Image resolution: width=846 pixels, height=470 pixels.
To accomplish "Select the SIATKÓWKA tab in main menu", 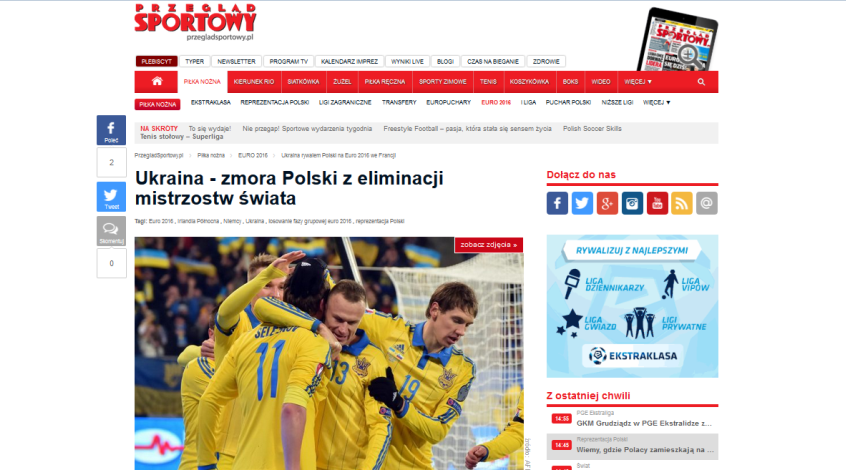I will 303,82.
